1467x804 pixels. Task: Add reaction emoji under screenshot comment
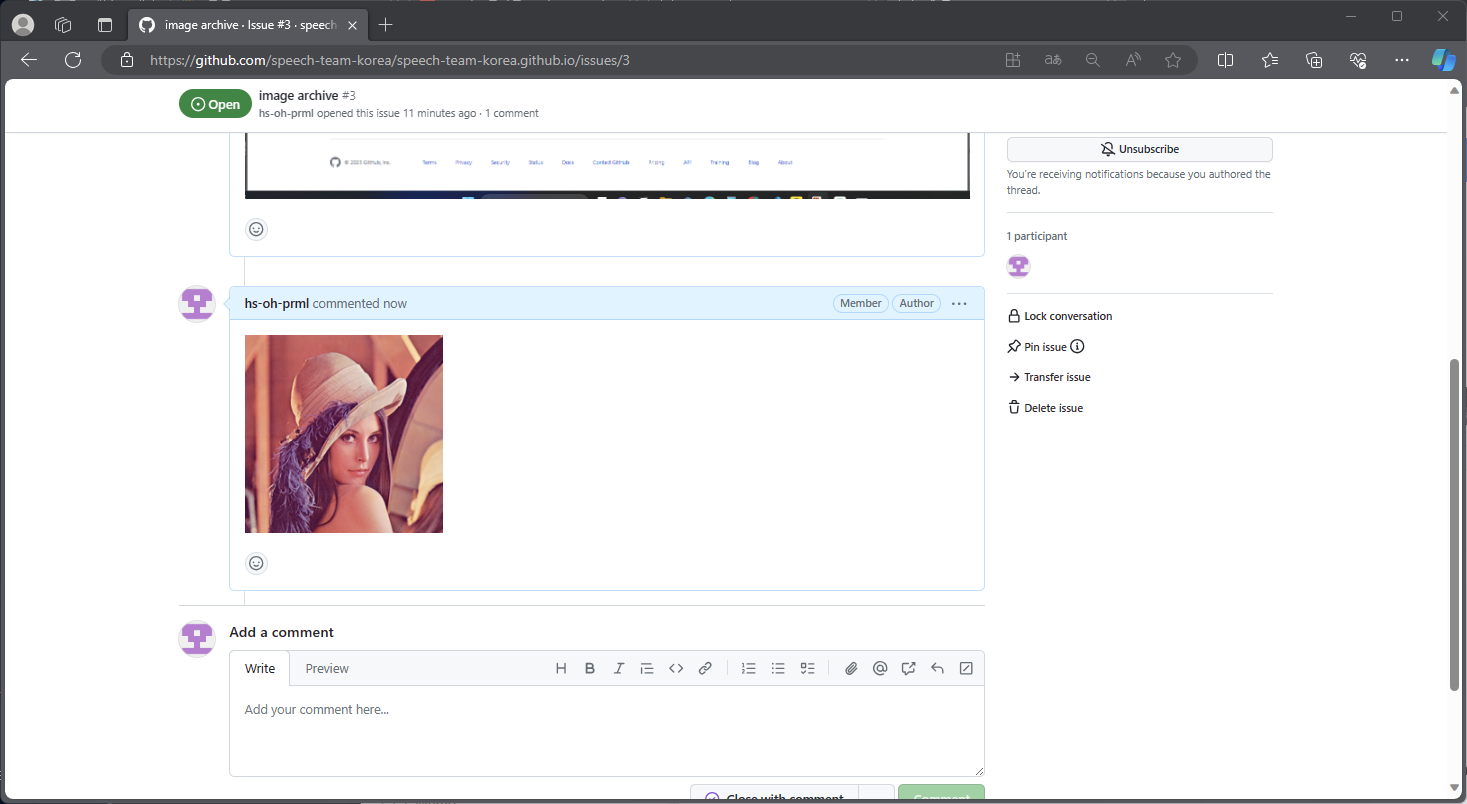[256, 229]
